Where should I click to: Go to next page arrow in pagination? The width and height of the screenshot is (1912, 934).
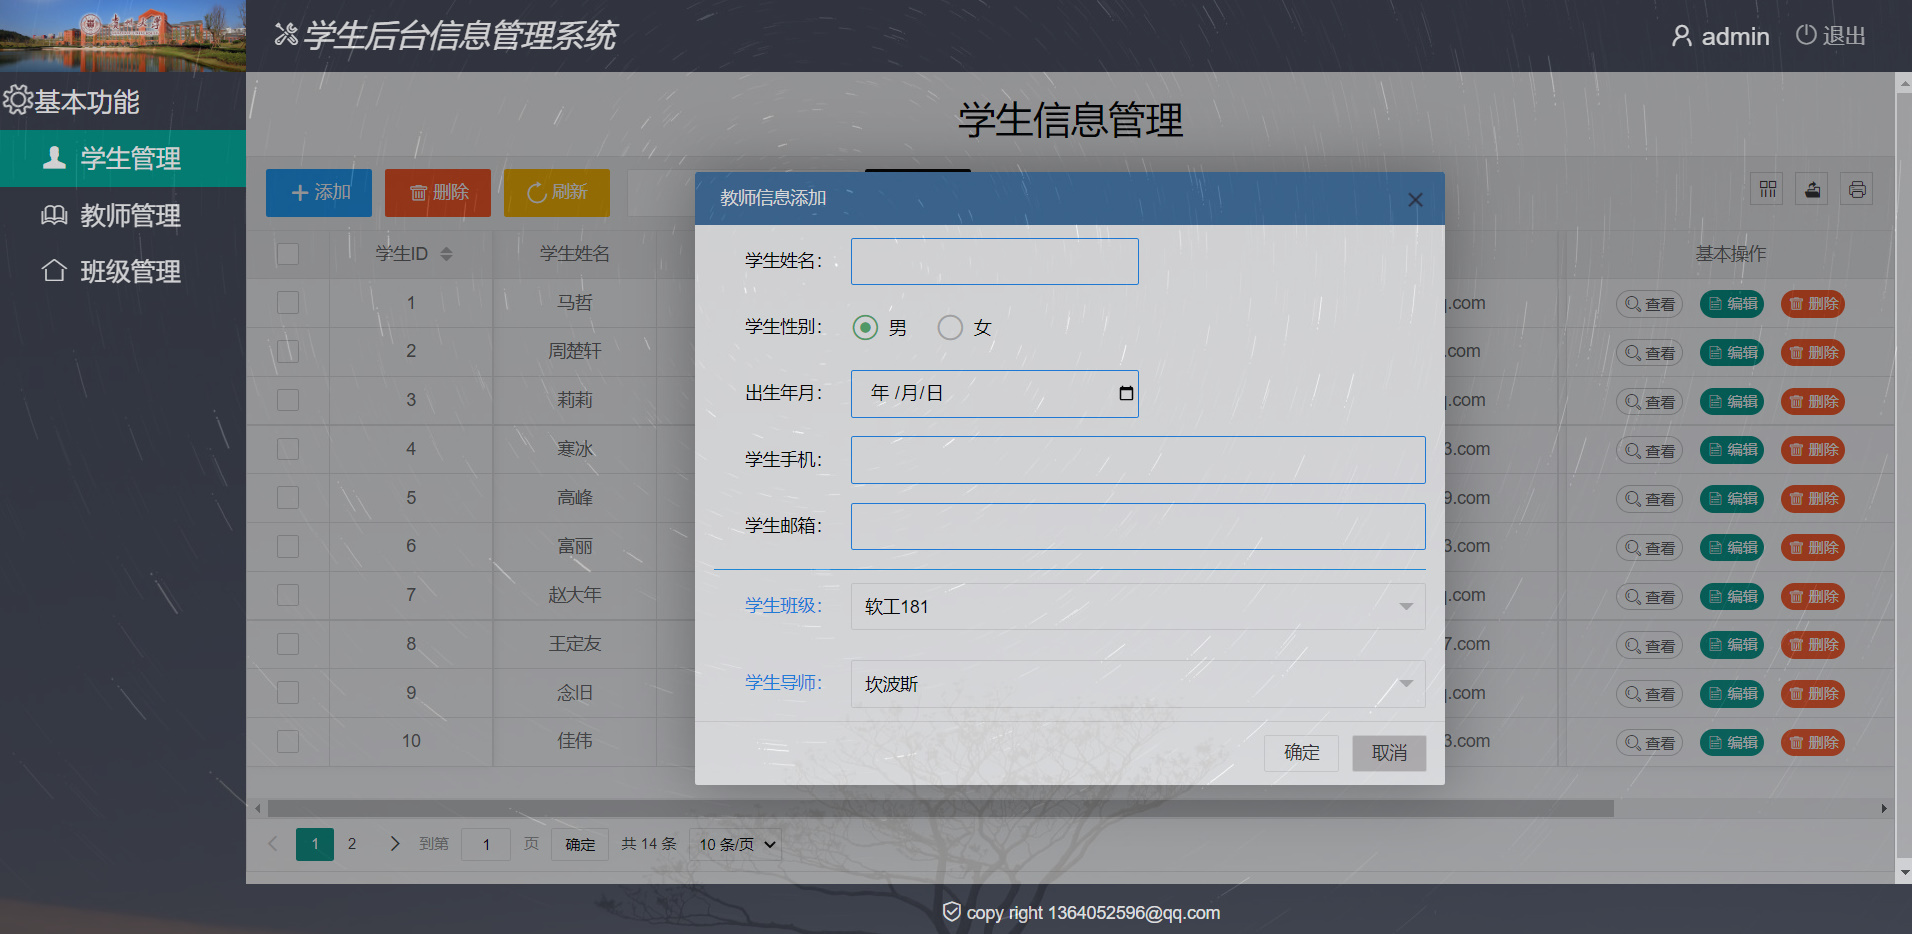[395, 844]
